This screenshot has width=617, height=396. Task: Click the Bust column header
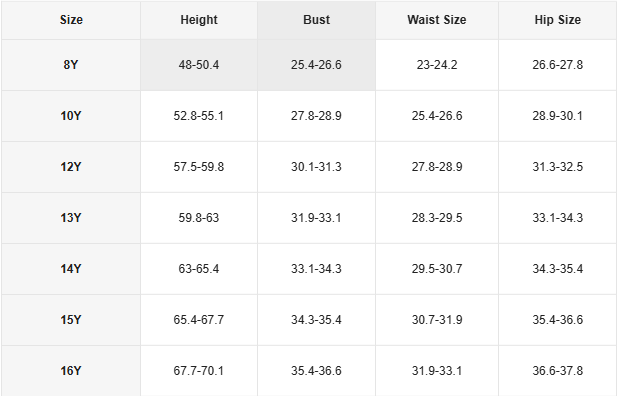(316, 20)
